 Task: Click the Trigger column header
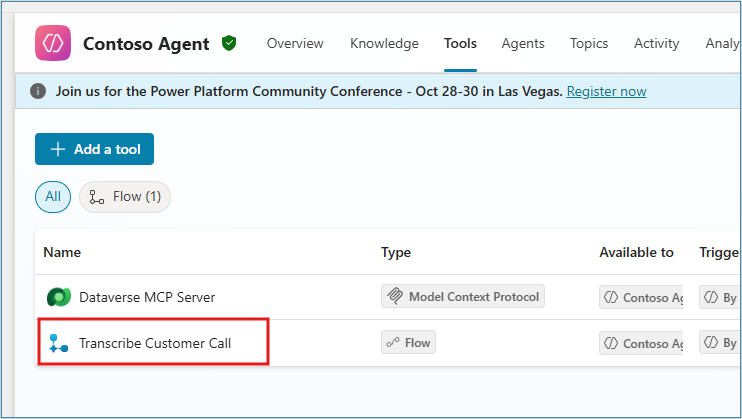[720, 252]
